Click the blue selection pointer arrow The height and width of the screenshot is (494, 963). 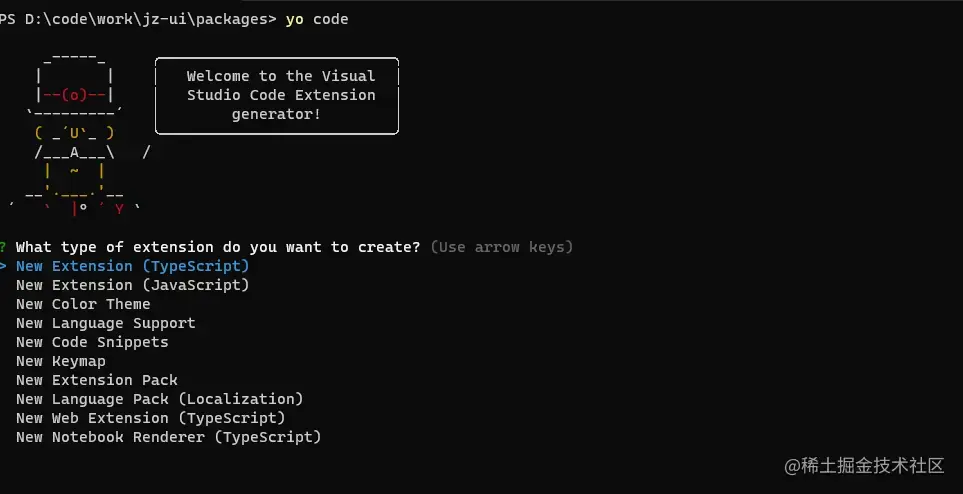coord(4,266)
